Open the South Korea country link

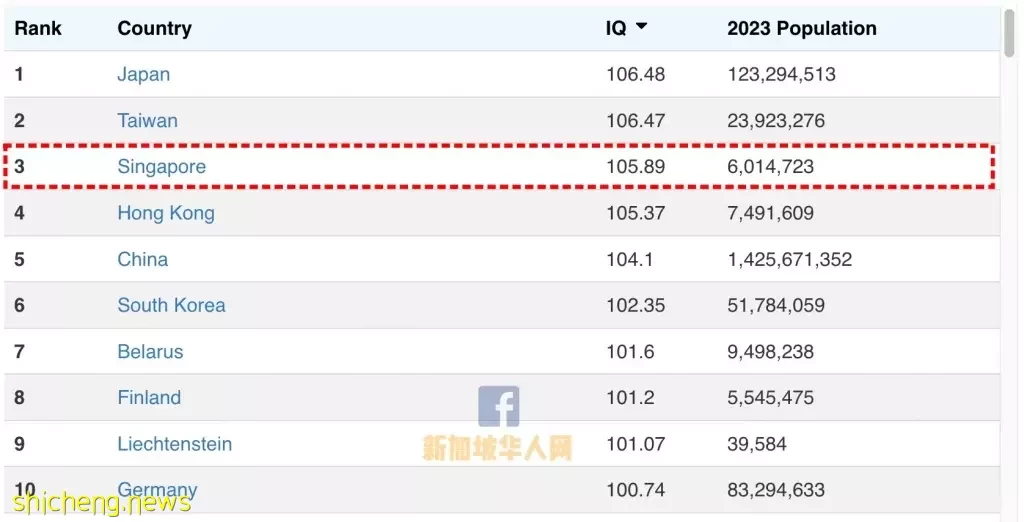[x=171, y=305]
